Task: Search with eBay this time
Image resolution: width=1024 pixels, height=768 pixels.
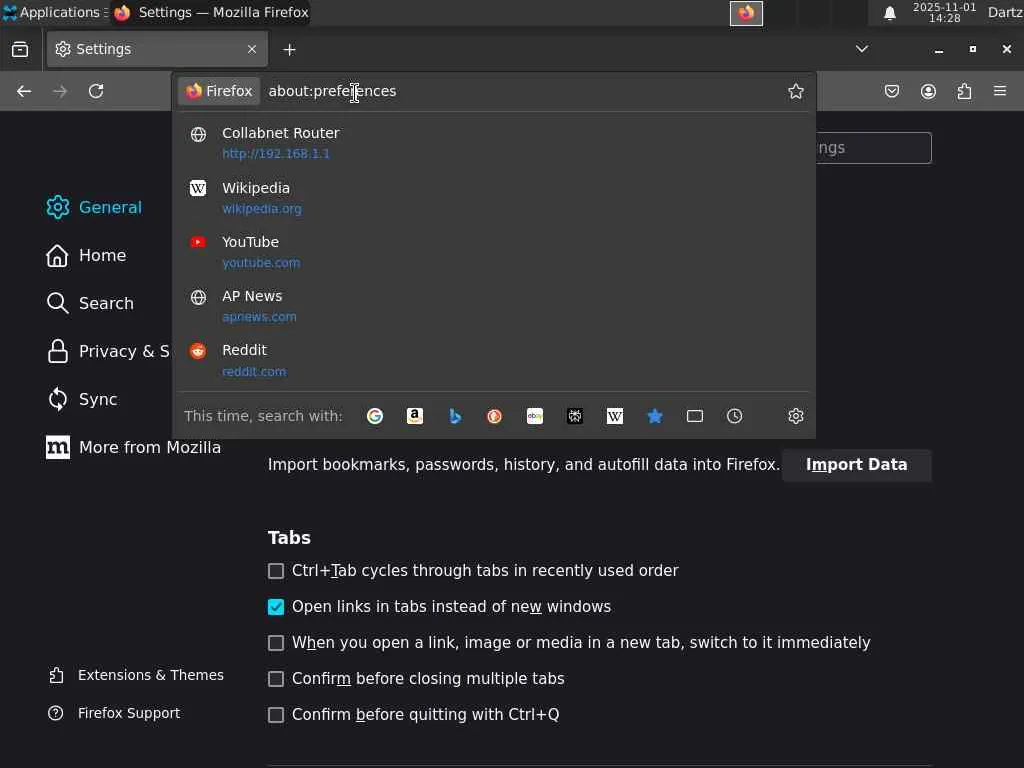Action: [535, 416]
